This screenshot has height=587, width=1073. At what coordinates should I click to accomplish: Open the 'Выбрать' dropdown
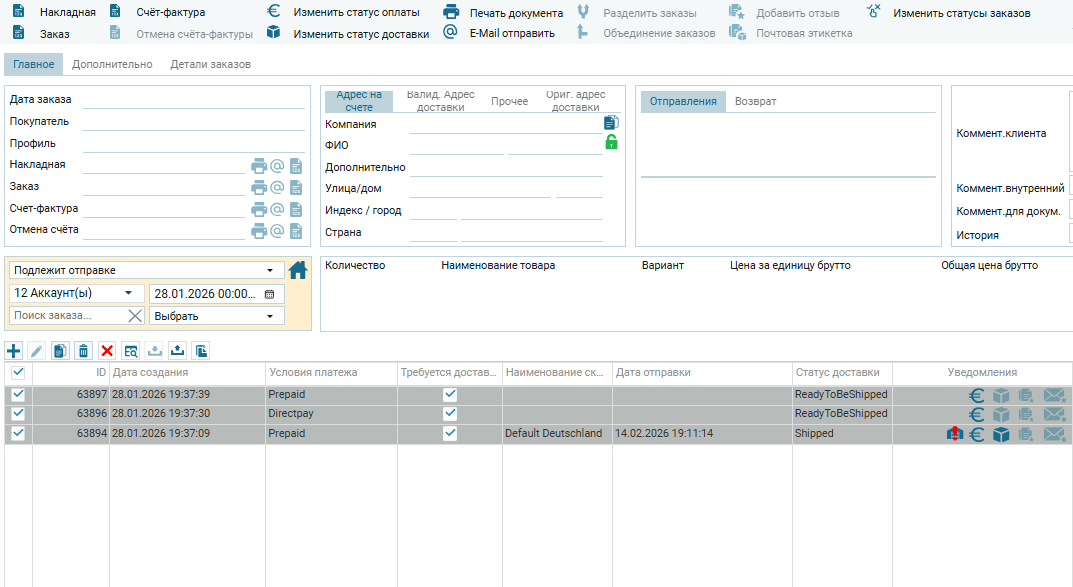(216, 316)
